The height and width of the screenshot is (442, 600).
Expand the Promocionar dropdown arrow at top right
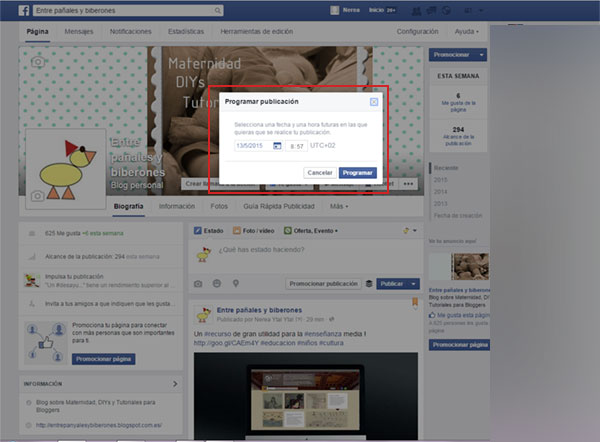click(x=481, y=55)
